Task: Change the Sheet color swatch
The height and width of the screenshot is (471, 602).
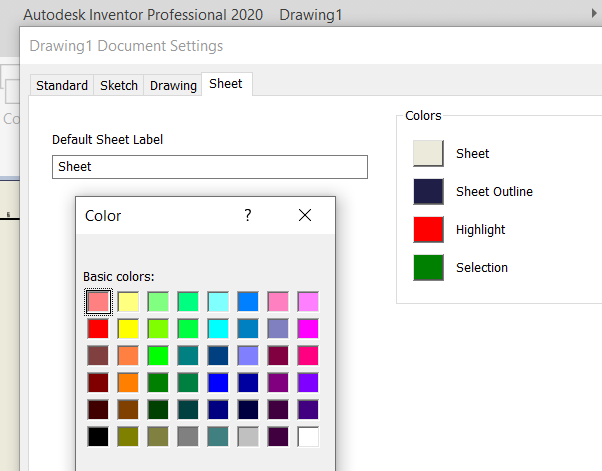Action: tap(428, 154)
